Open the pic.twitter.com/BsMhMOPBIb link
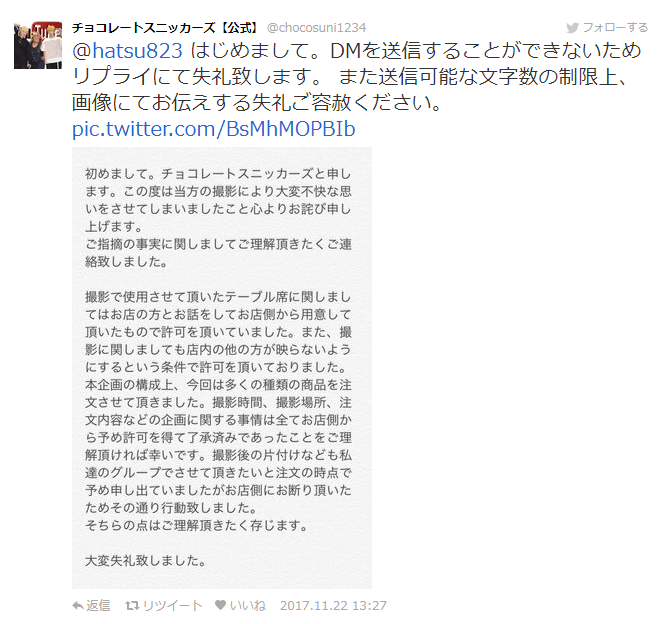Viewport: 667px width, 624px height. click(x=214, y=129)
